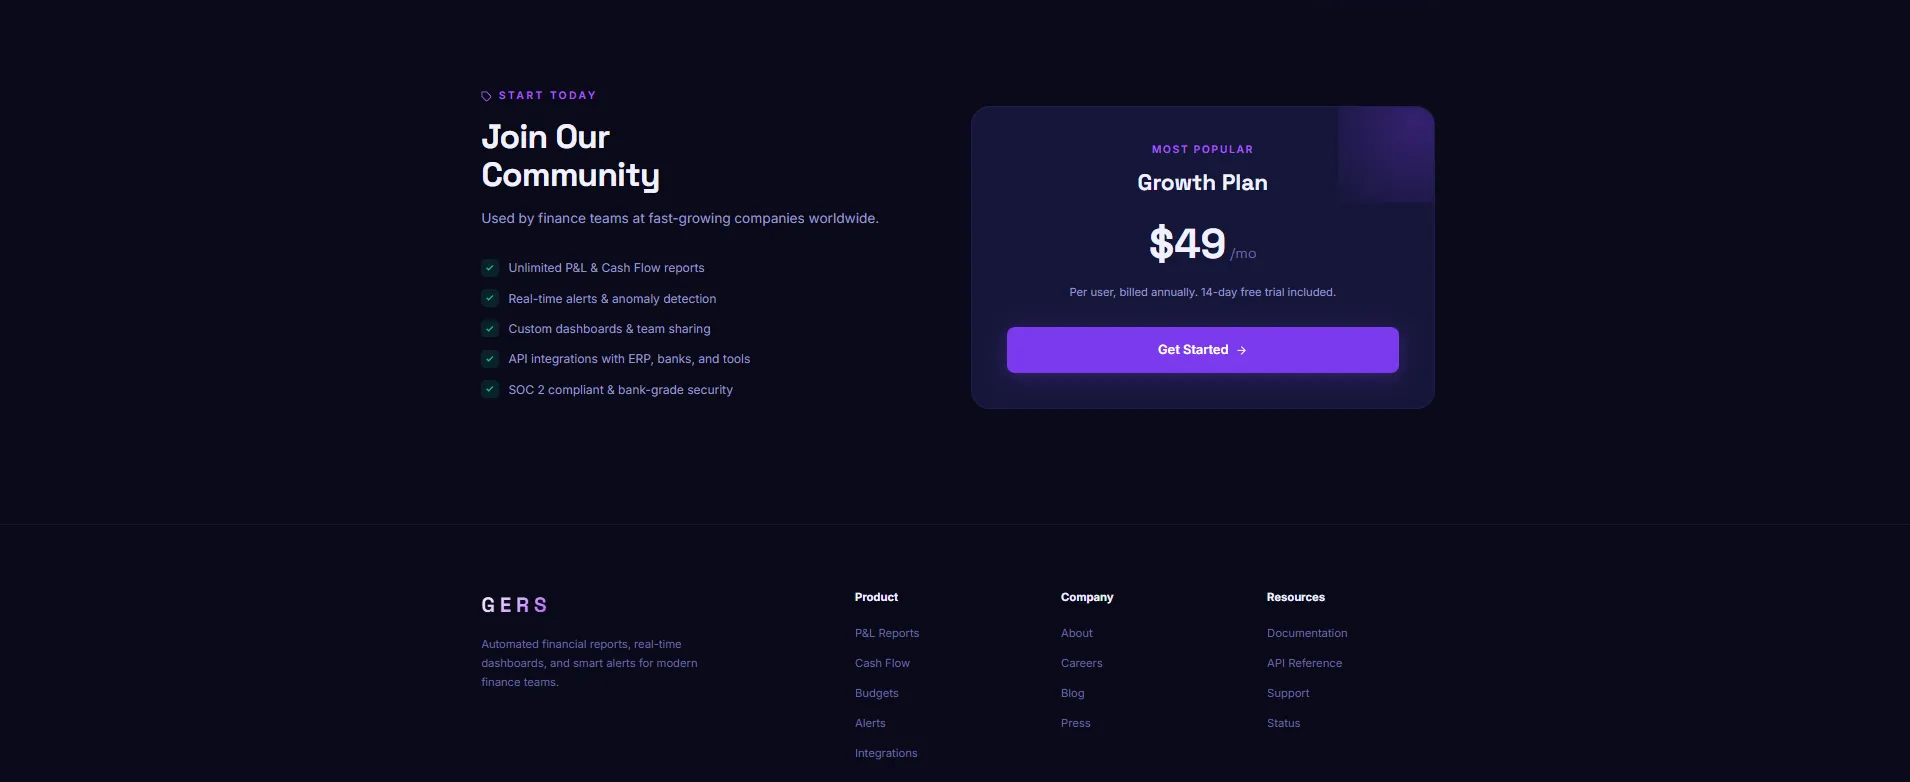Click the arrow icon on Get Started
1910x782 pixels.
point(1241,350)
